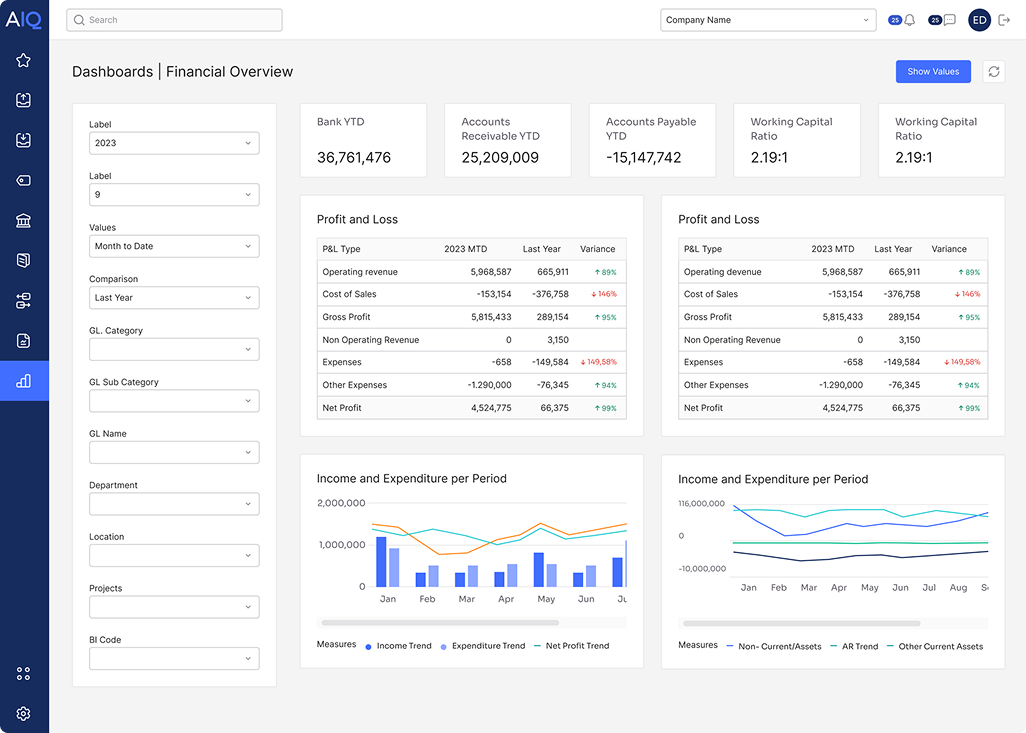Open notifications via the bell icon
Screen dimensions: 1026x733
908,19
